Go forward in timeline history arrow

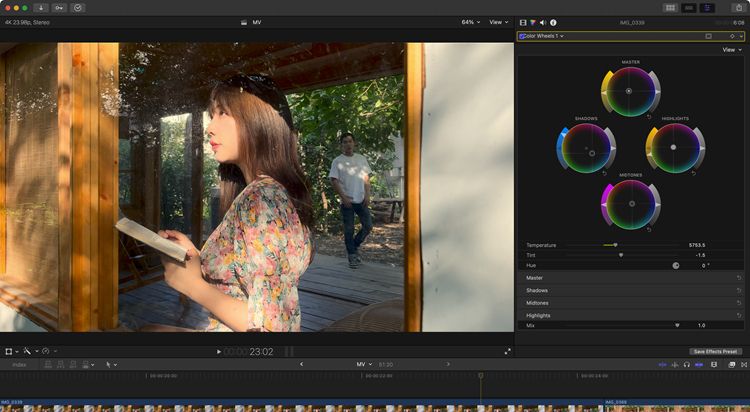tap(448, 364)
